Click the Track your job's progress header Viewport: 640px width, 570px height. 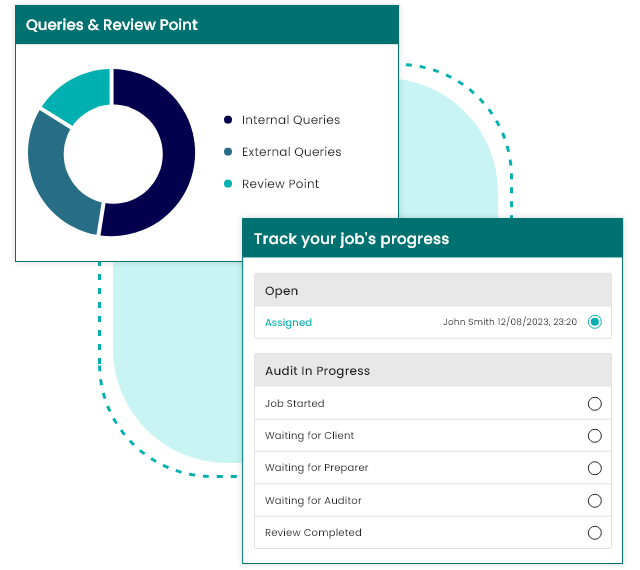pos(351,239)
